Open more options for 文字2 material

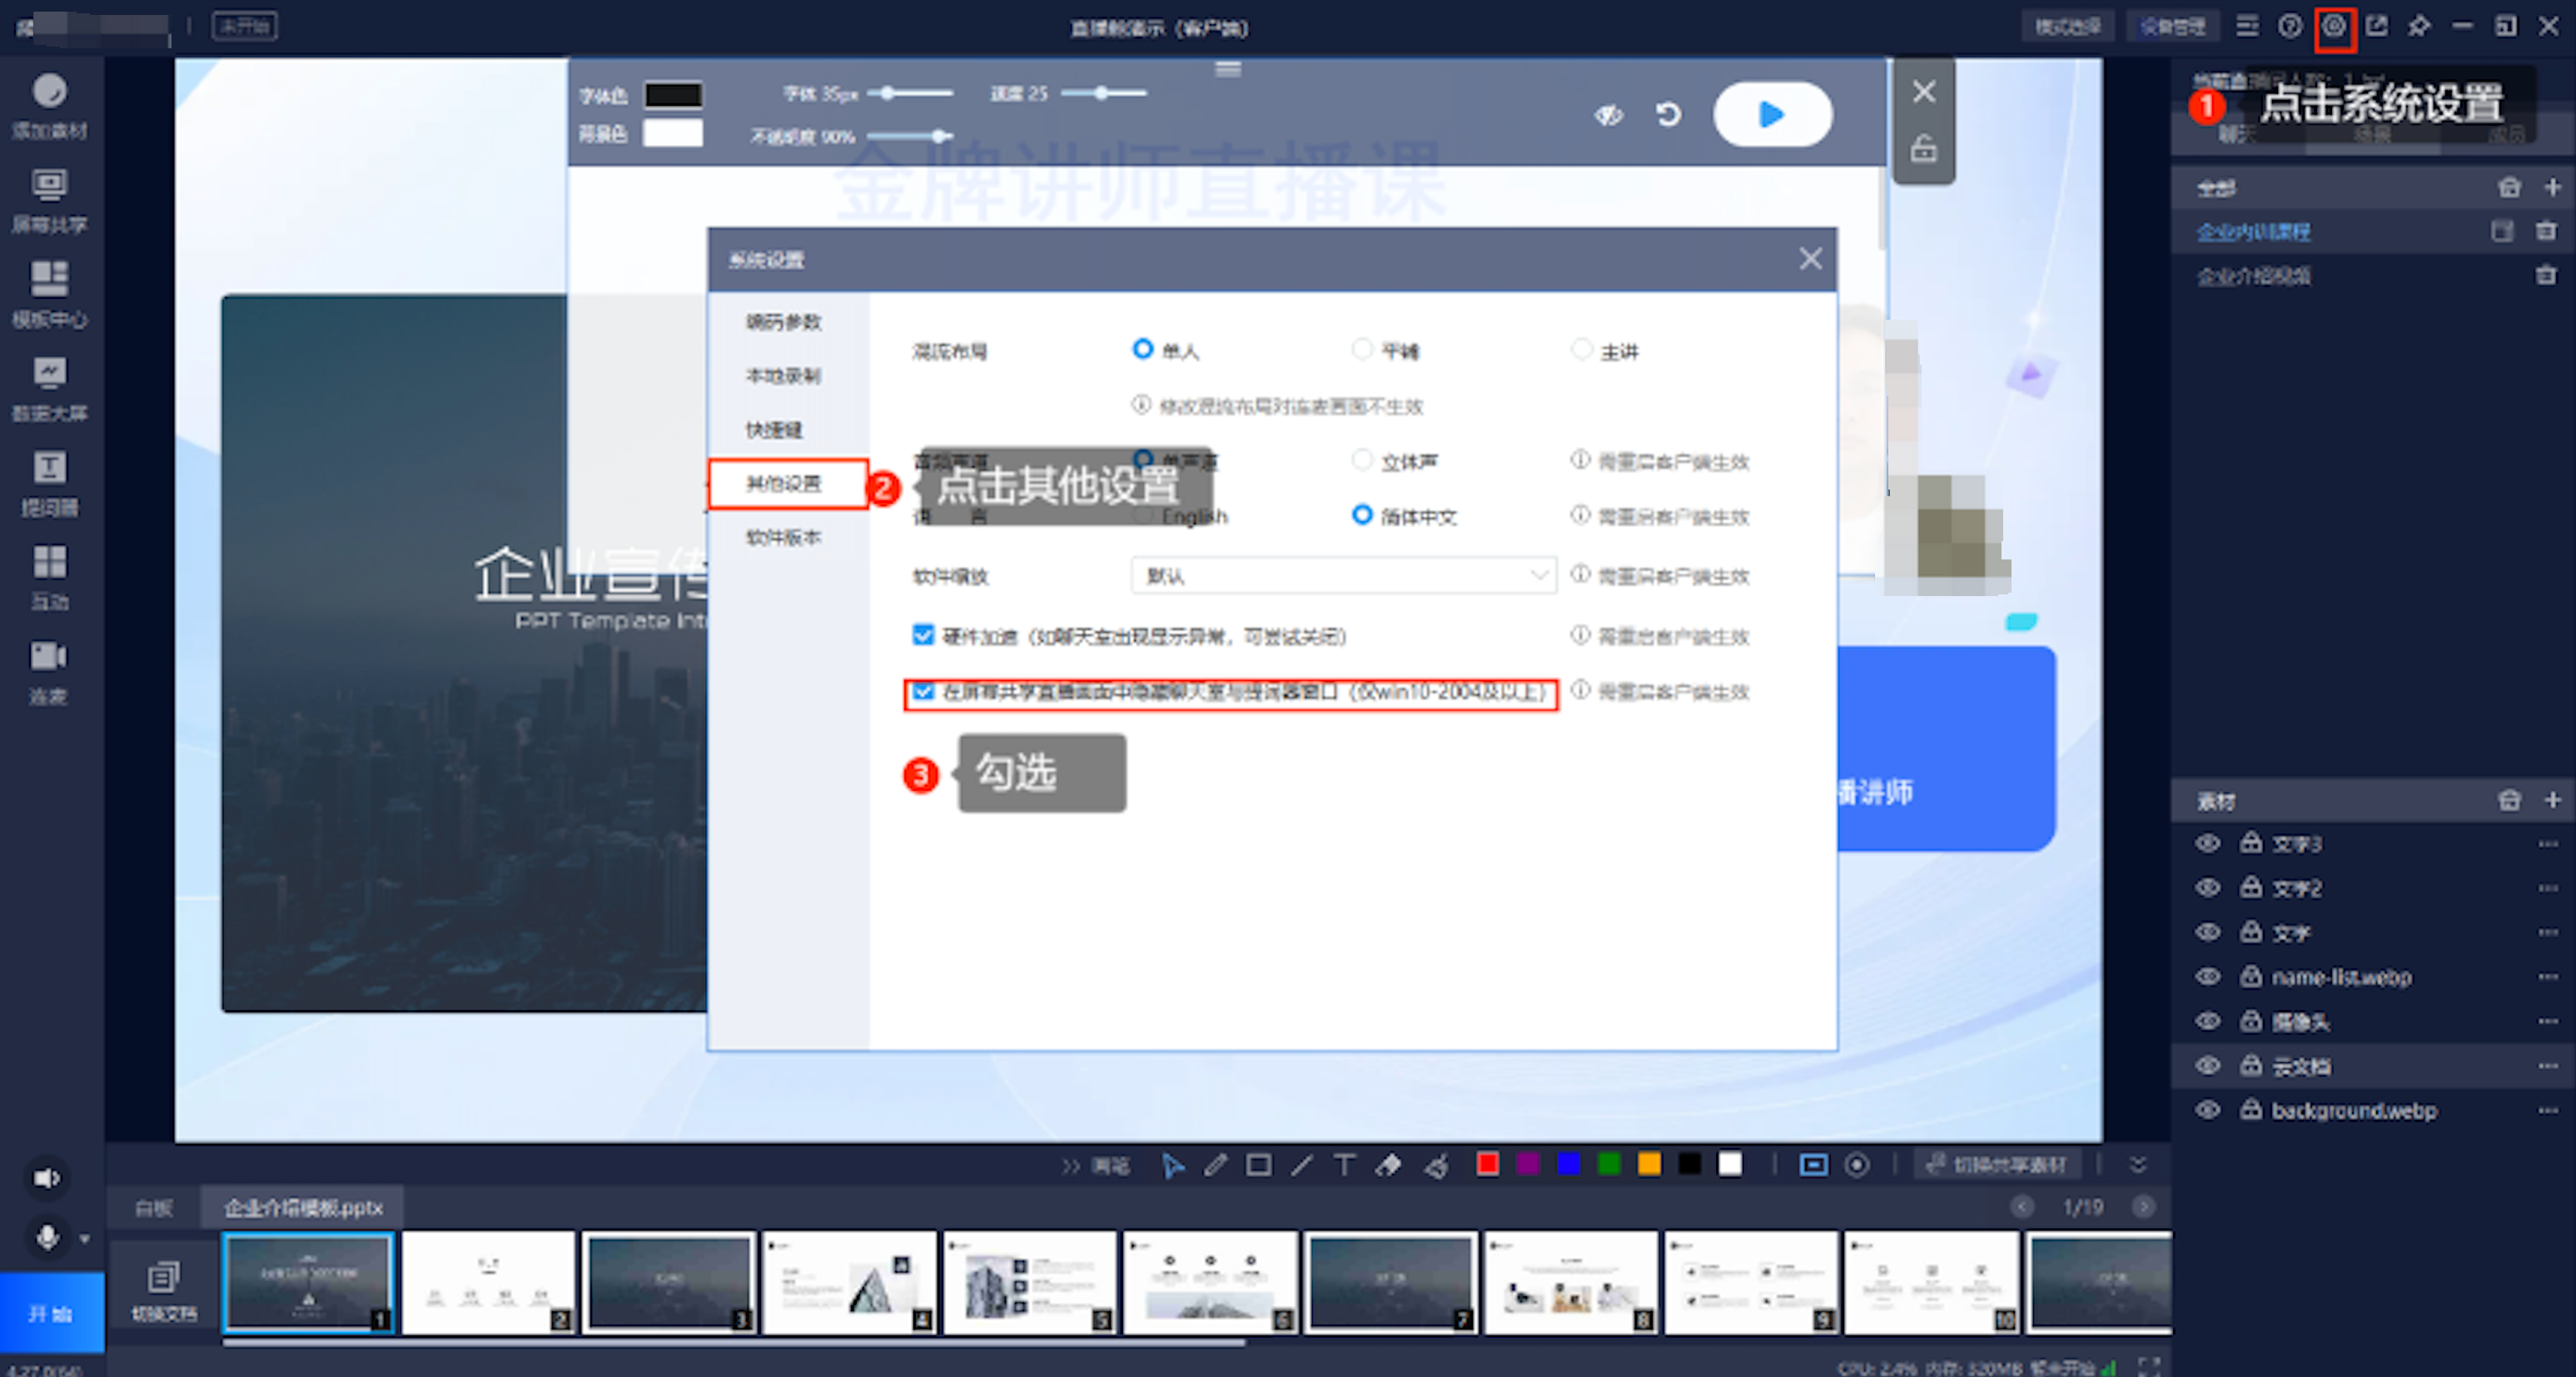point(2548,887)
